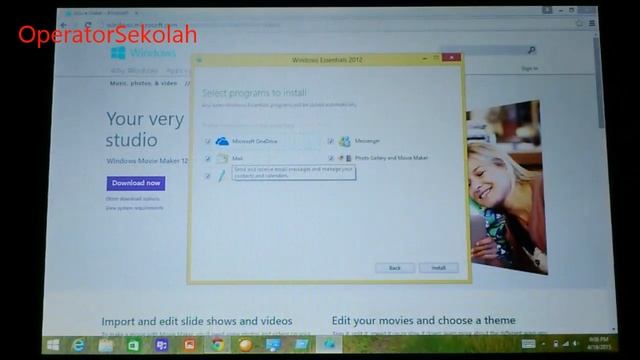Screen dimensions: 640x360
Task: Launch Internet Explorer from the taskbar
Action: click(x=78, y=346)
